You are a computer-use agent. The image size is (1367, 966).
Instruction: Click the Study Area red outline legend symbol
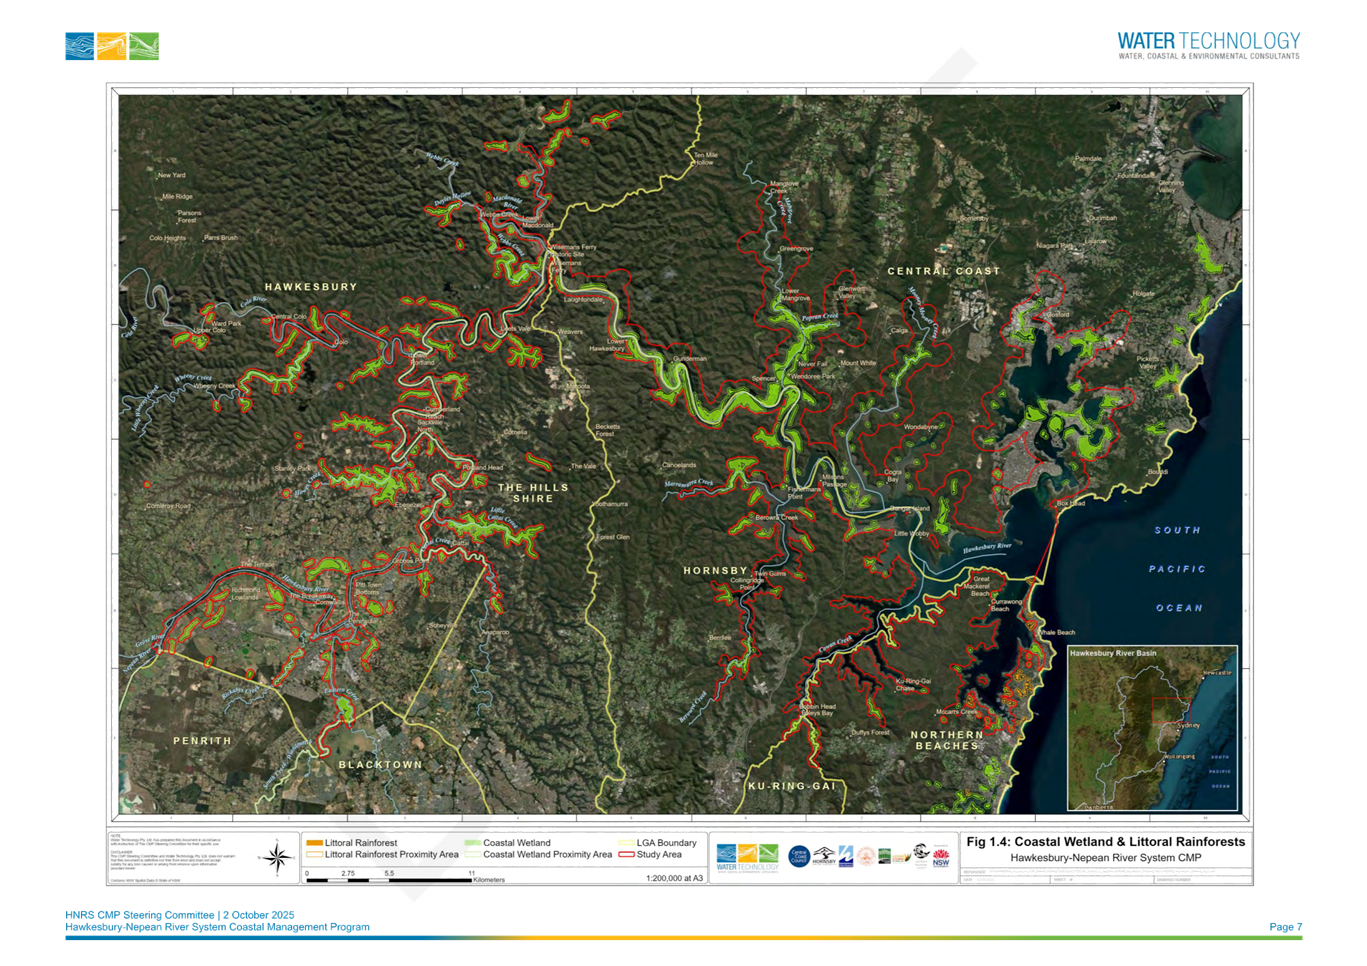pos(626,855)
